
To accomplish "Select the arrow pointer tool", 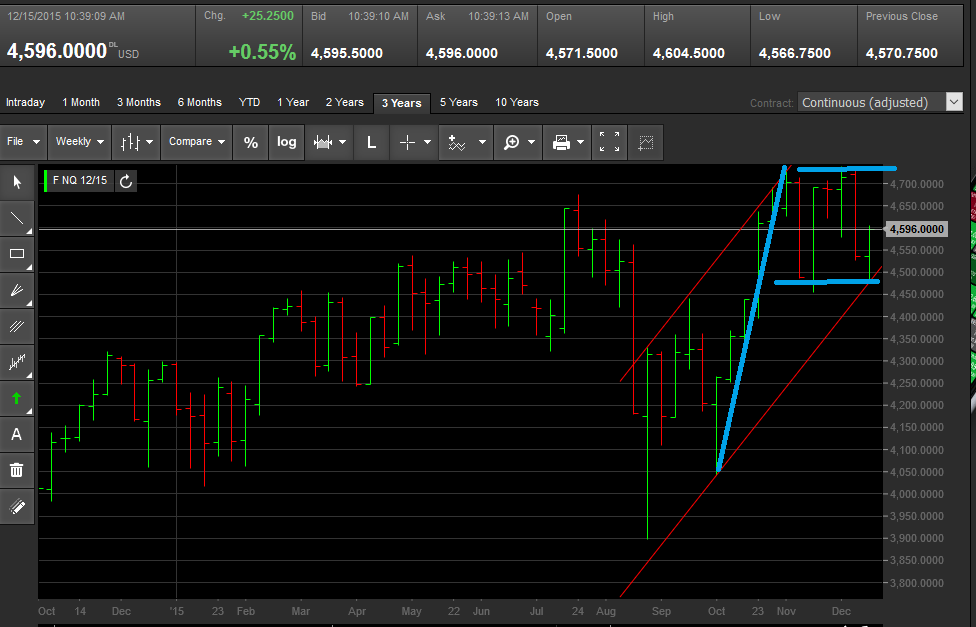I will coord(17,182).
